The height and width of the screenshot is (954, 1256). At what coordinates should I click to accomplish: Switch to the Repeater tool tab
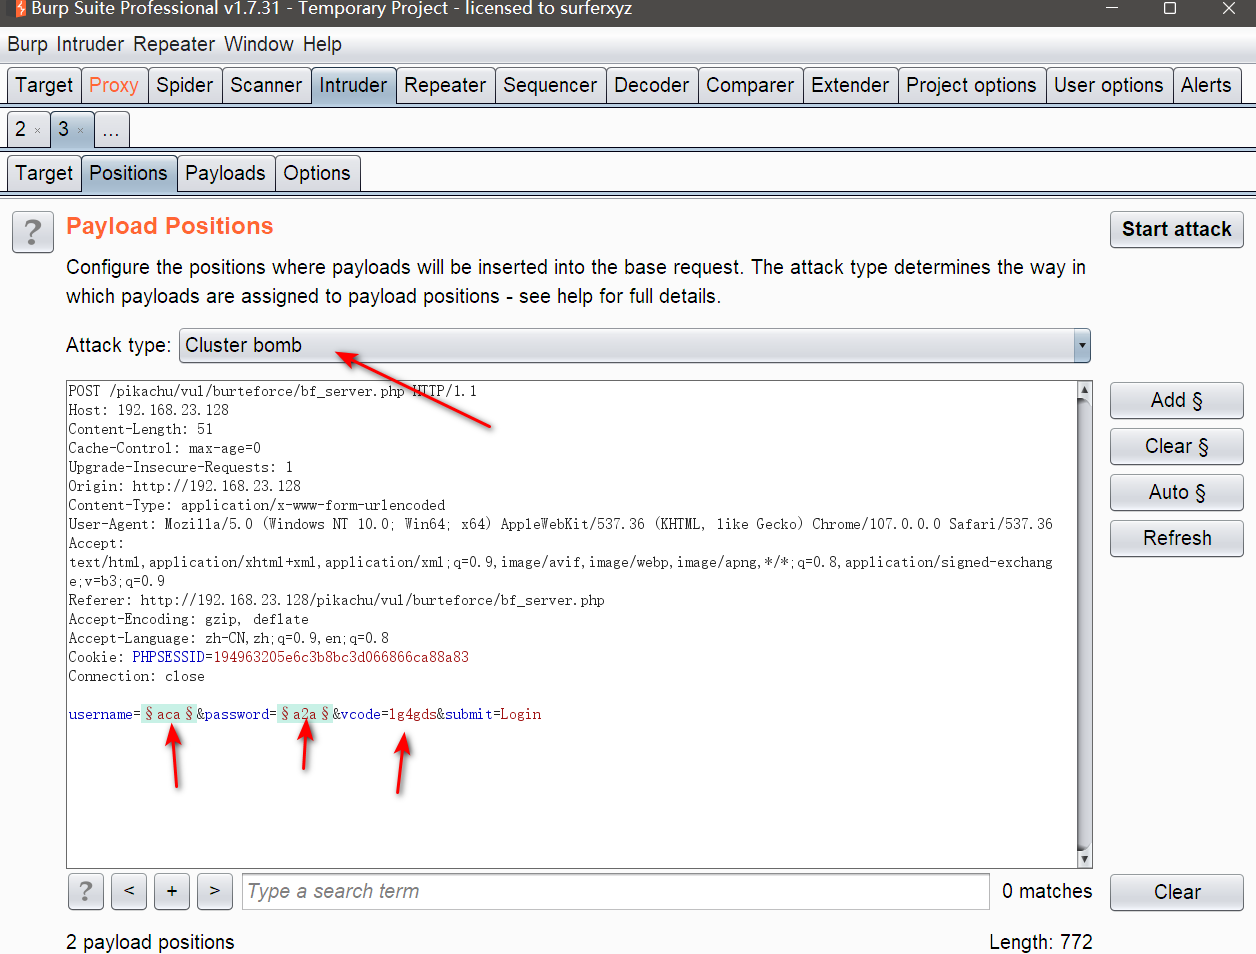[x=445, y=85]
